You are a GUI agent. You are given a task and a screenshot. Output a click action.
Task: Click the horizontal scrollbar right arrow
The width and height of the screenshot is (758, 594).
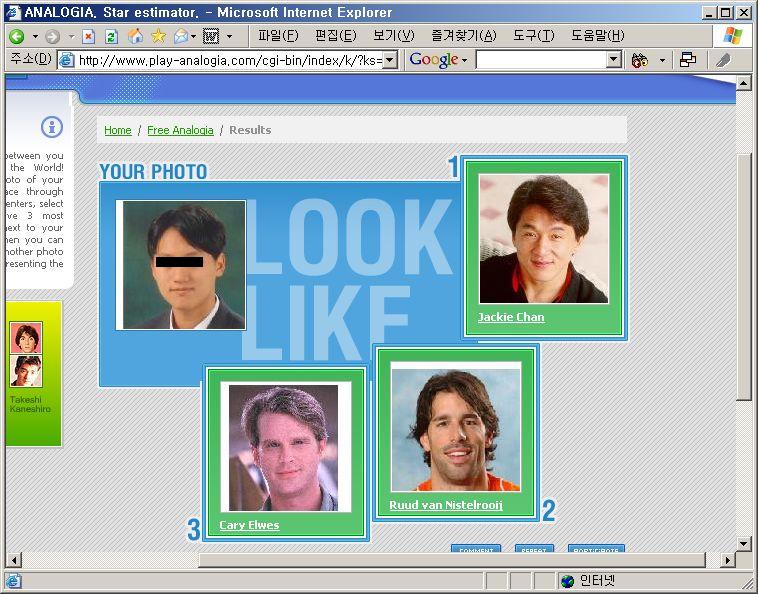(727, 560)
